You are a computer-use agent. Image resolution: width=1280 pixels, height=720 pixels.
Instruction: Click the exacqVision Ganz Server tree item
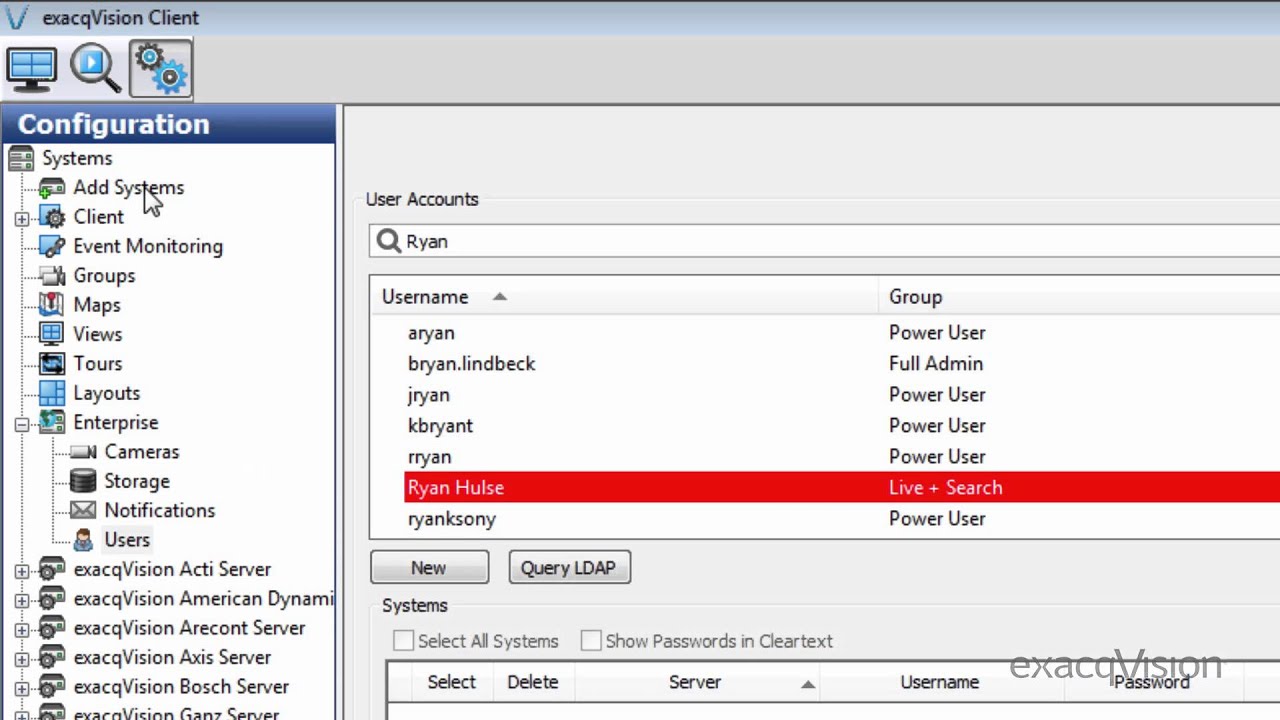[176, 712]
